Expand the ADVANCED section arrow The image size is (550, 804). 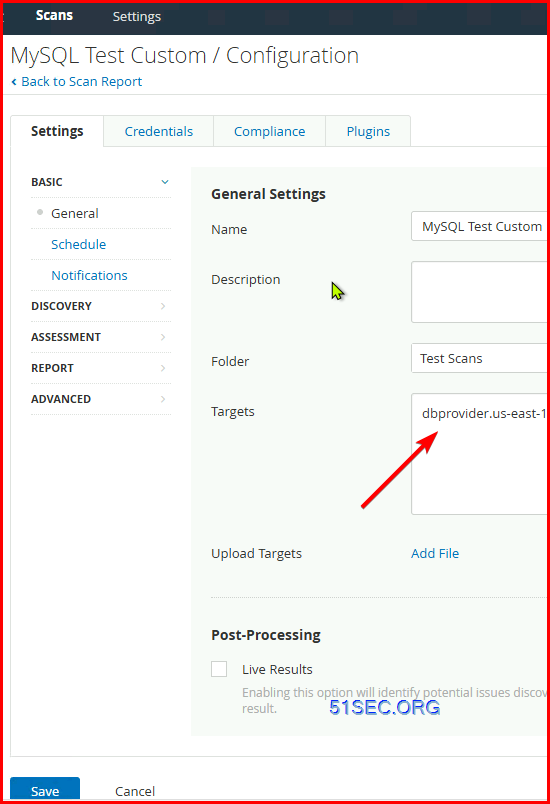tap(163, 399)
